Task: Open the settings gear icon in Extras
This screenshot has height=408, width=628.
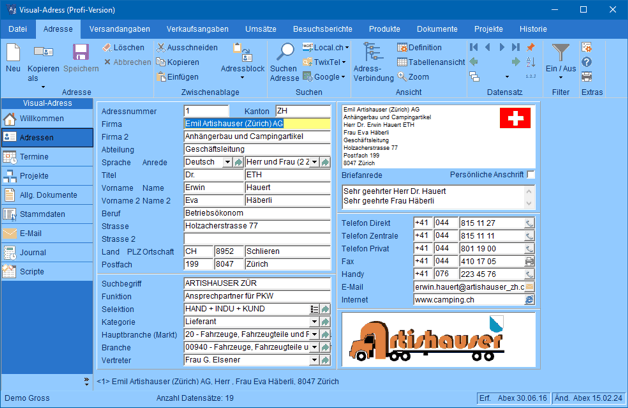Action: click(587, 47)
